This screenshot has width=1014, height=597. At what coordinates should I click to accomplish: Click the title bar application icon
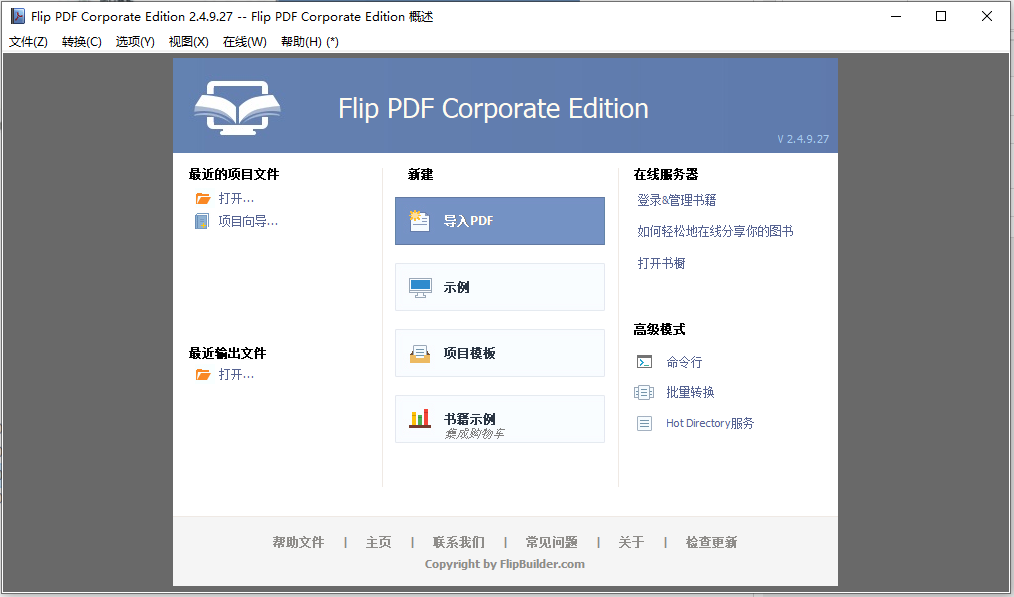(x=18, y=16)
